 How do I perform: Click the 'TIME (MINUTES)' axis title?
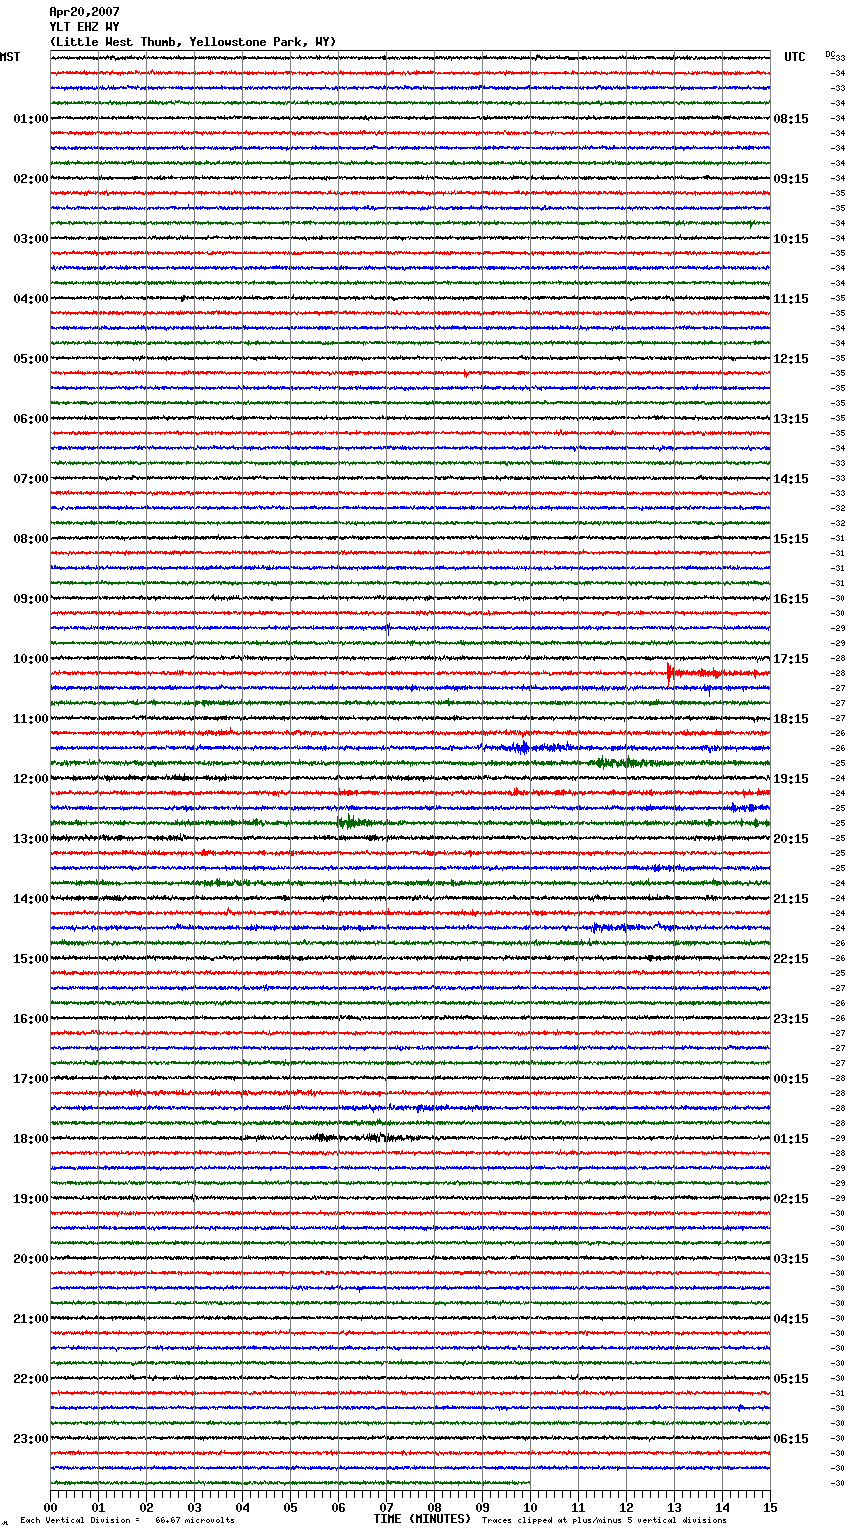422,1519
